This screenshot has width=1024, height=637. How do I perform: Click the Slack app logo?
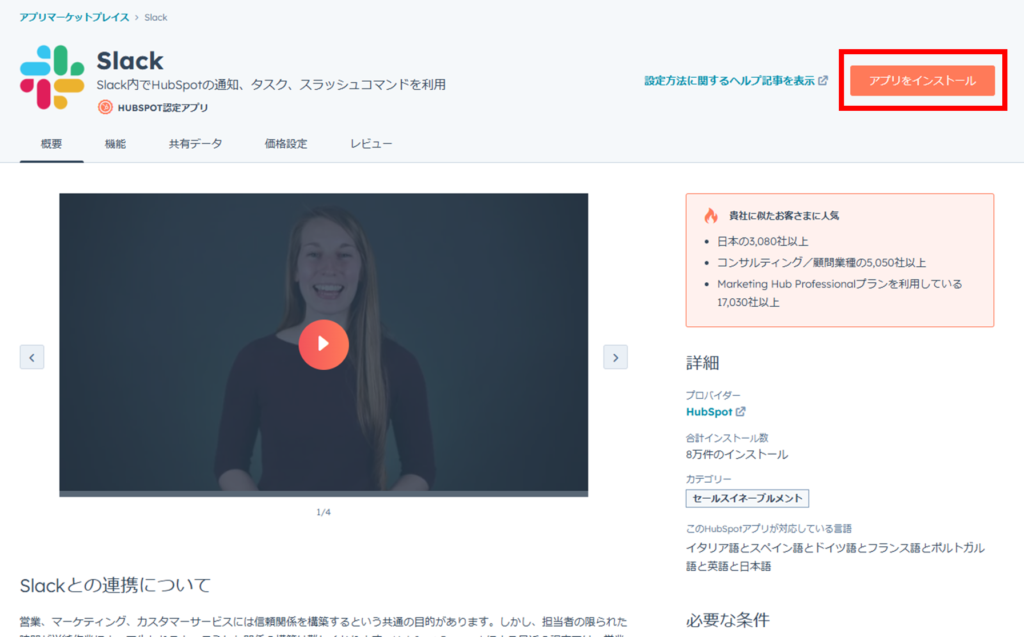point(52,77)
